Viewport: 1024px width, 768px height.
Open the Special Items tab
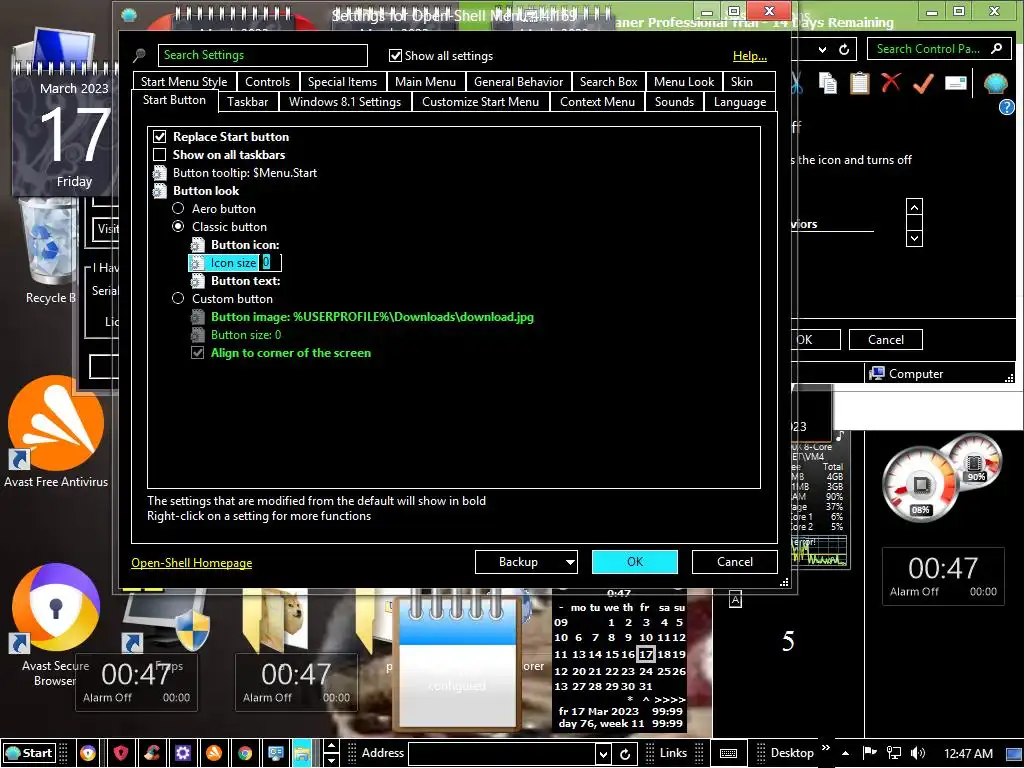coord(342,82)
